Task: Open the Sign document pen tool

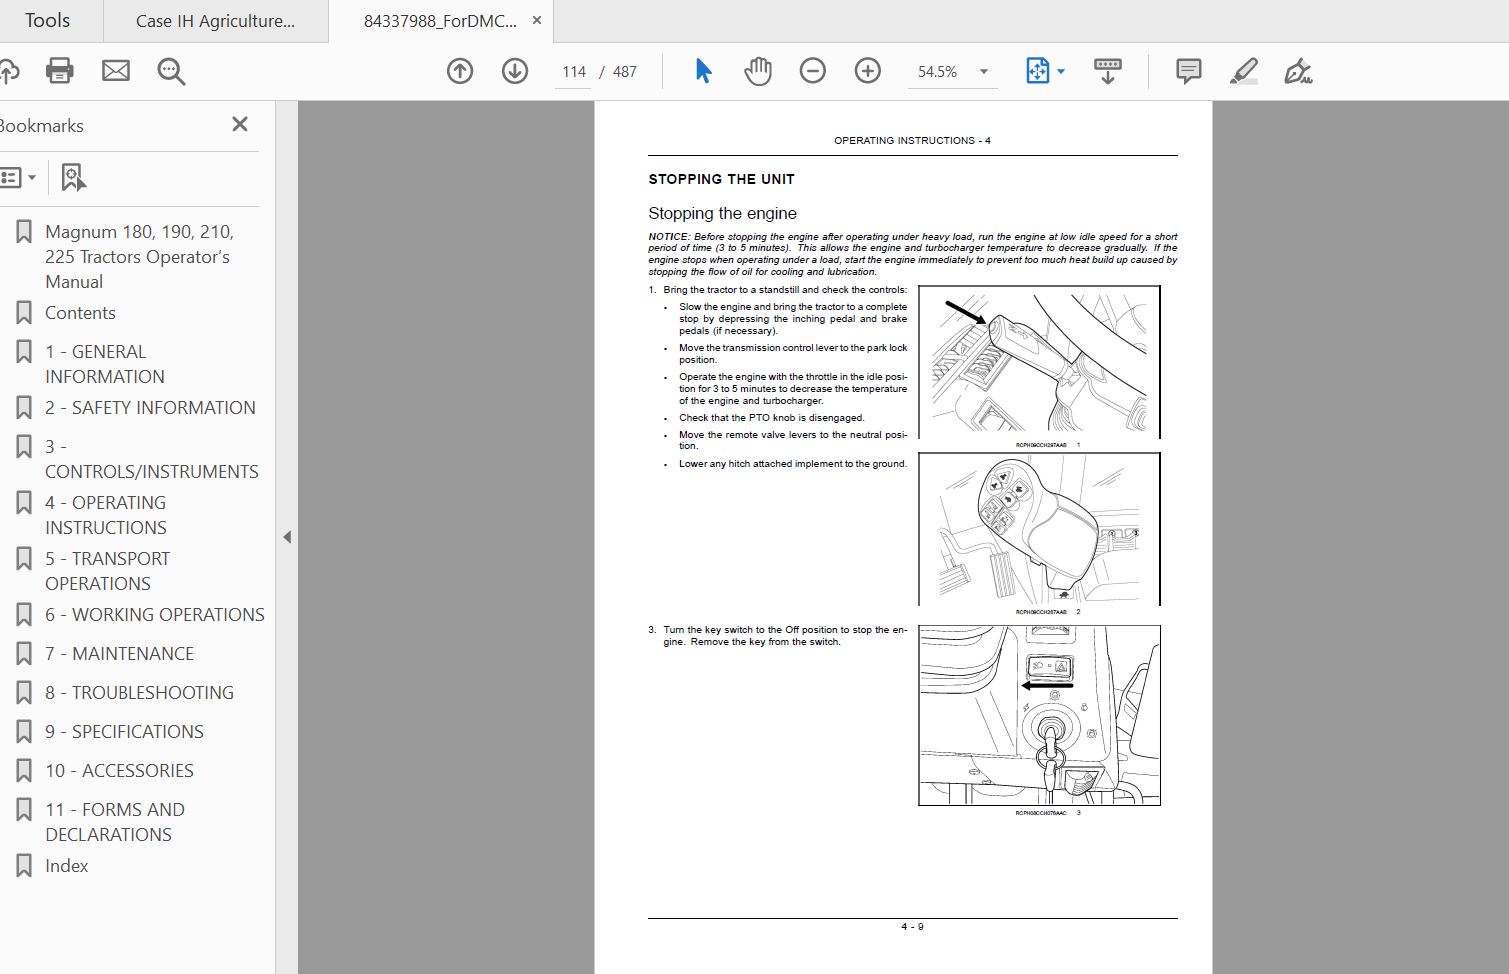Action: [1298, 71]
